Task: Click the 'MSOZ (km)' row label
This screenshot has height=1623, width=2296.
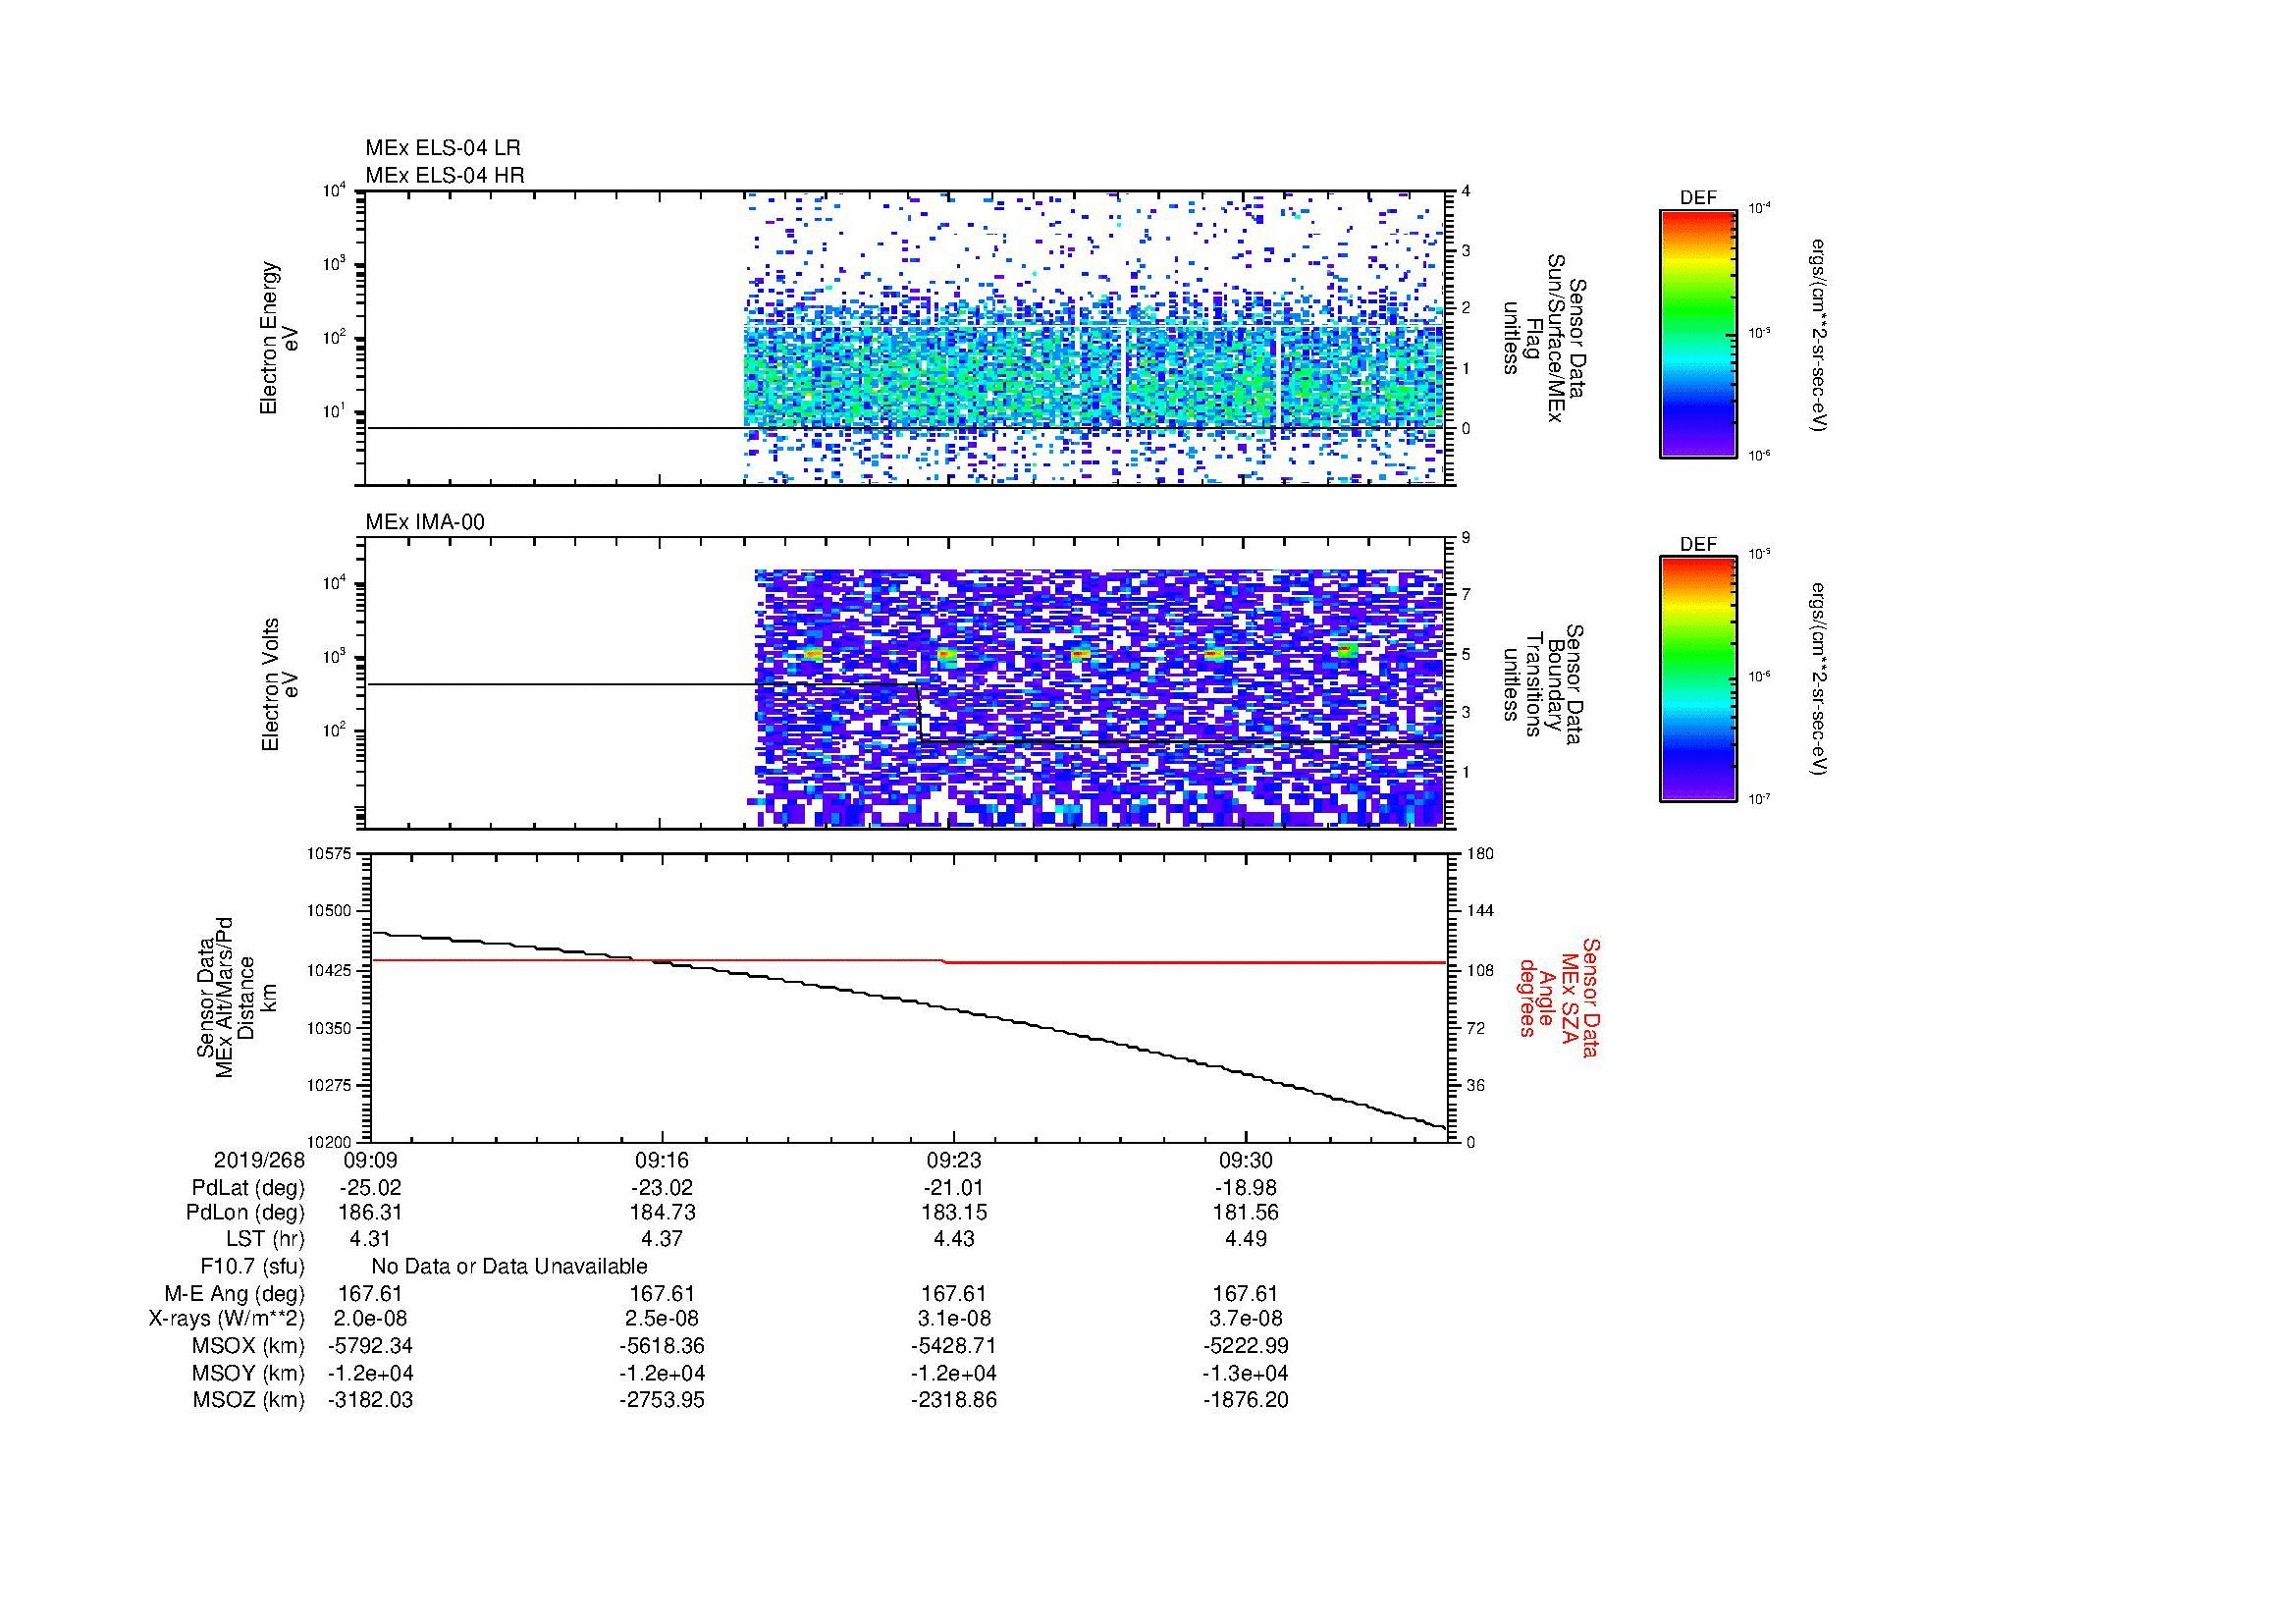Action: click(249, 1400)
